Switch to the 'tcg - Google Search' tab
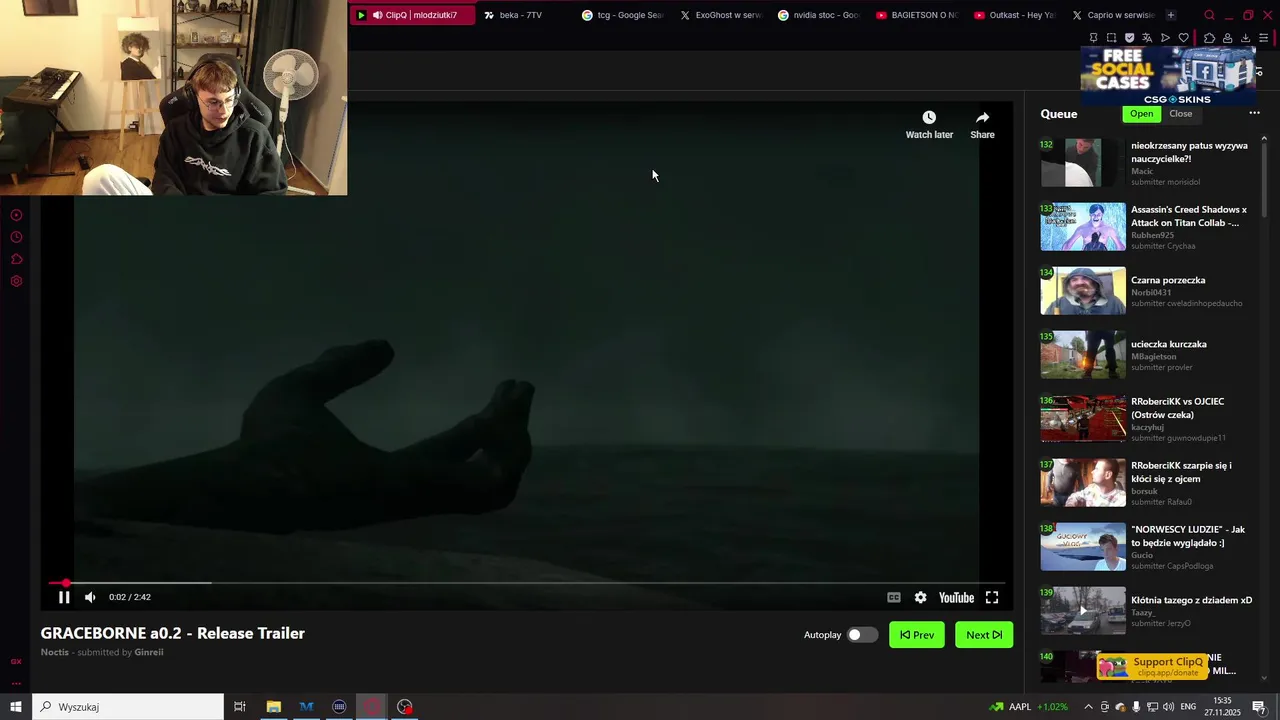The height and width of the screenshot is (720, 1280). (x=622, y=15)
